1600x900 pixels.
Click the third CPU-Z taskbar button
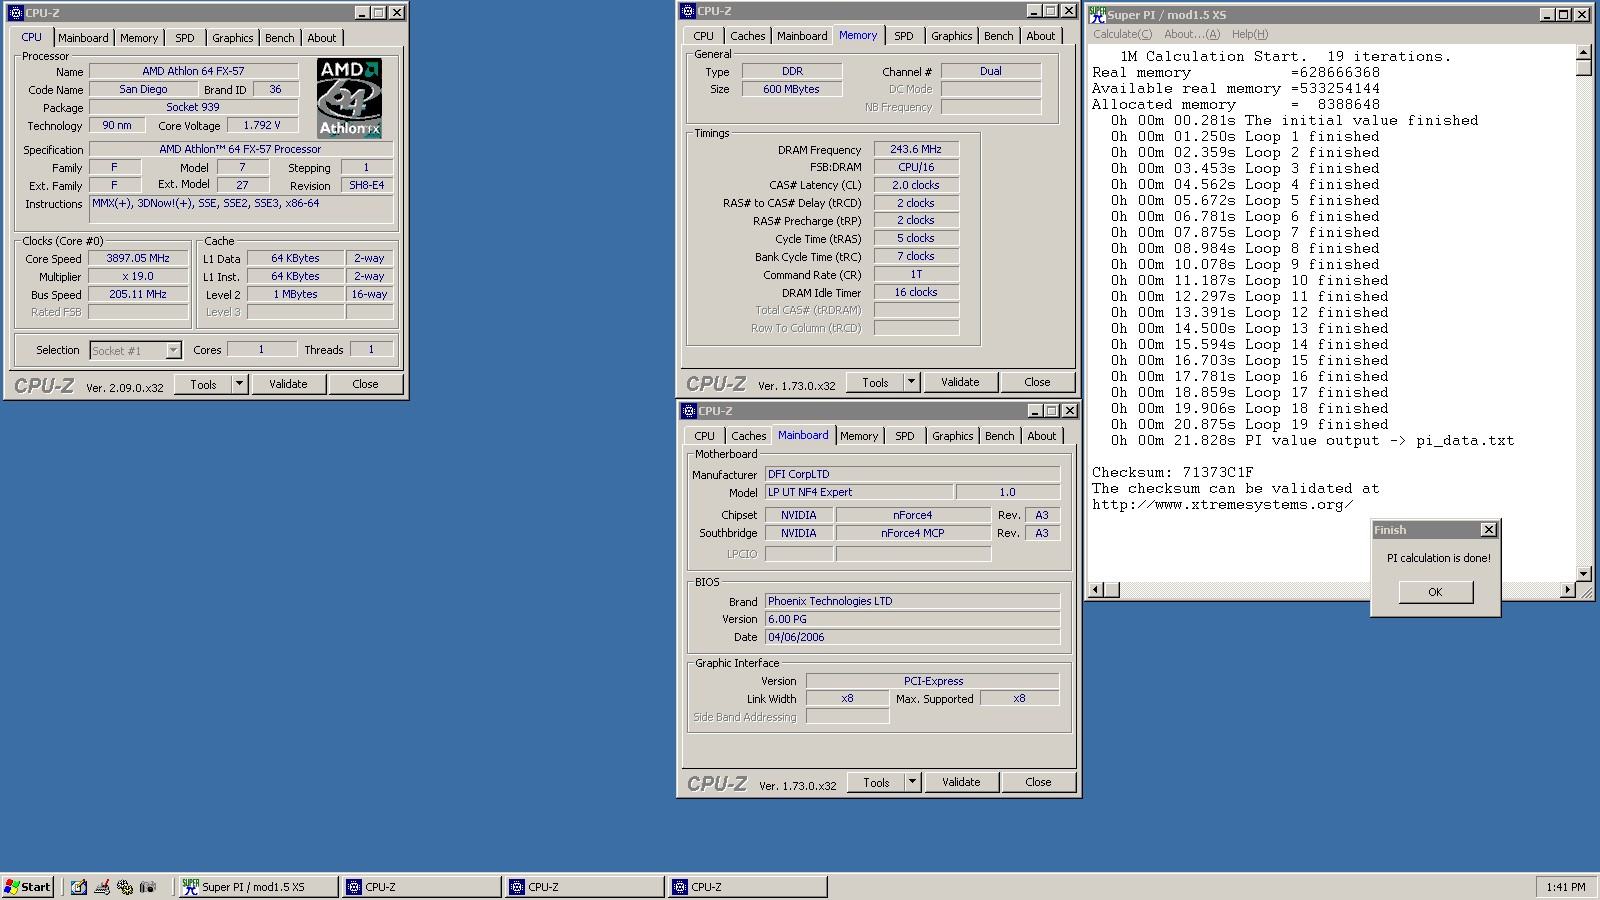747,887
